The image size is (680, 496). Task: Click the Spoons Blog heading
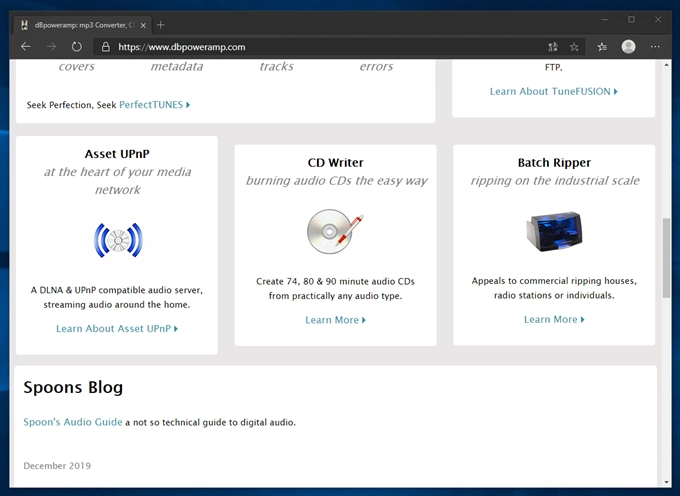click(x=73, y=387)
